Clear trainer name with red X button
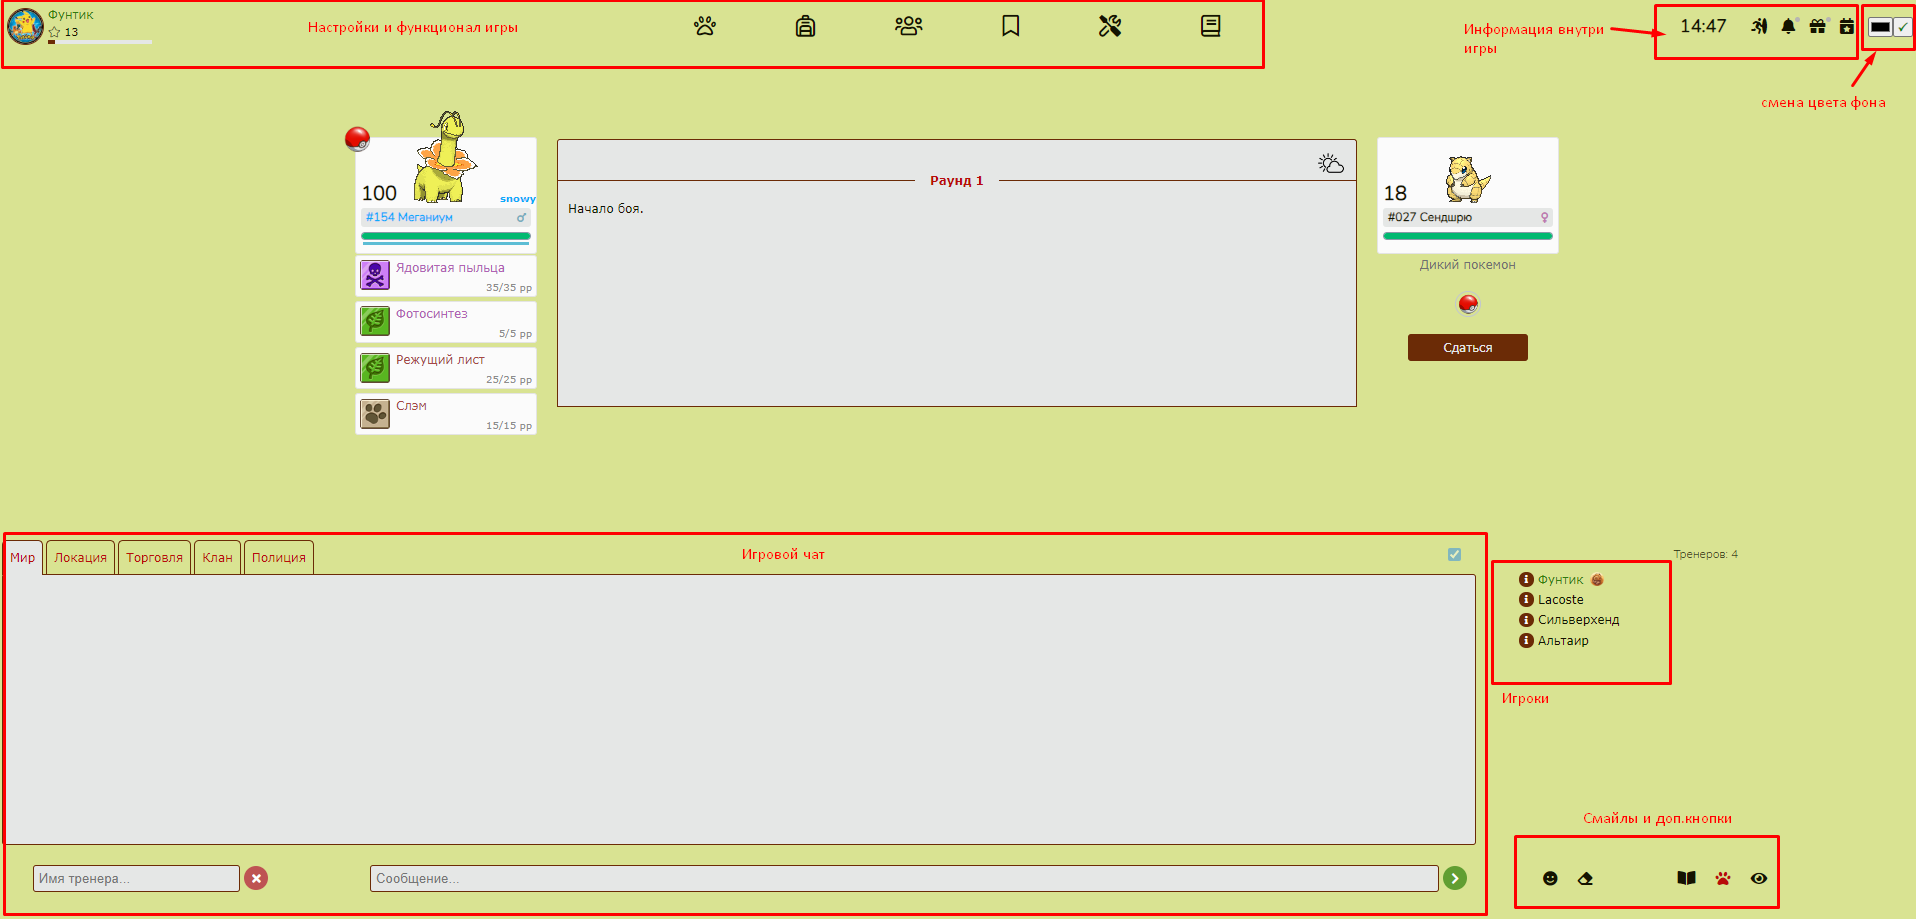The width and height of the screenshot is (1916, 919). 256,878
